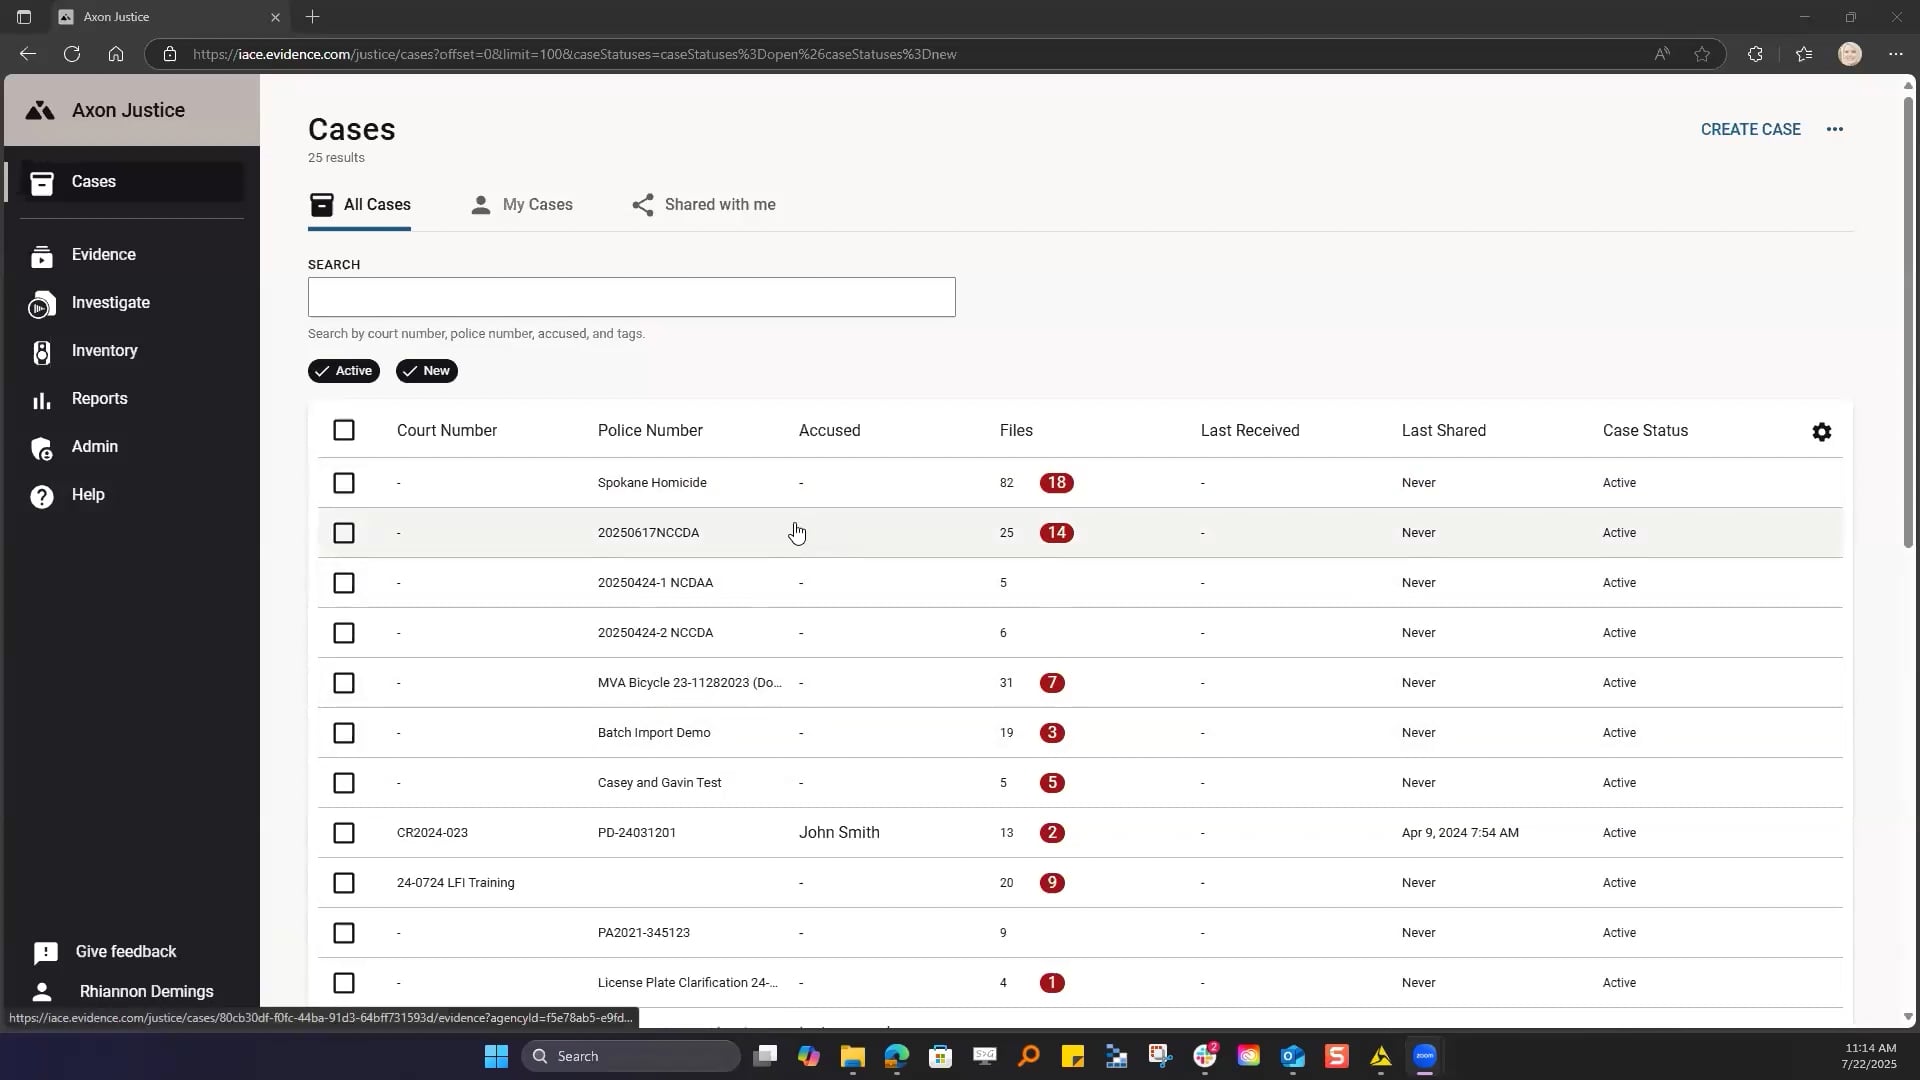Open the Shared with me tab
This screenshot has height=1080, width=1920.
click(718, 204)
